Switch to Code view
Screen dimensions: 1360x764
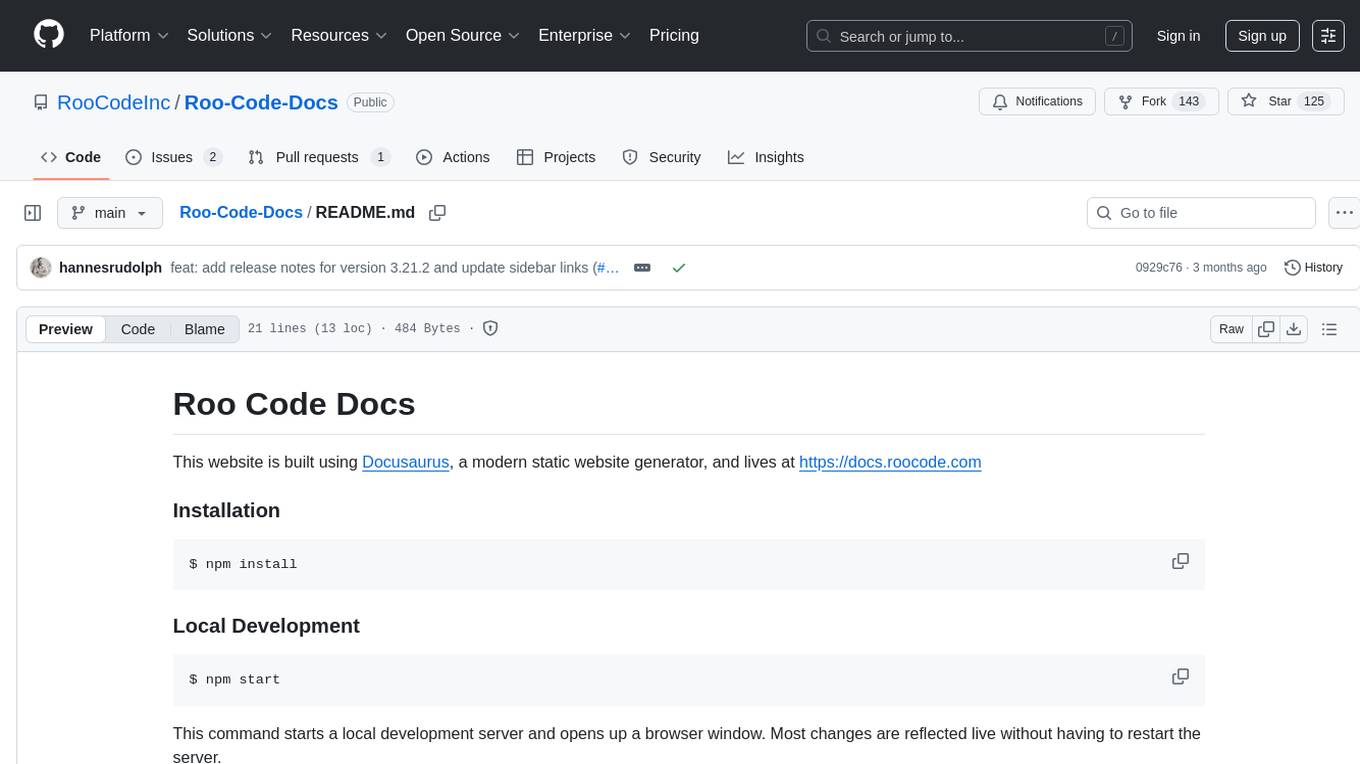pos(138,329)
